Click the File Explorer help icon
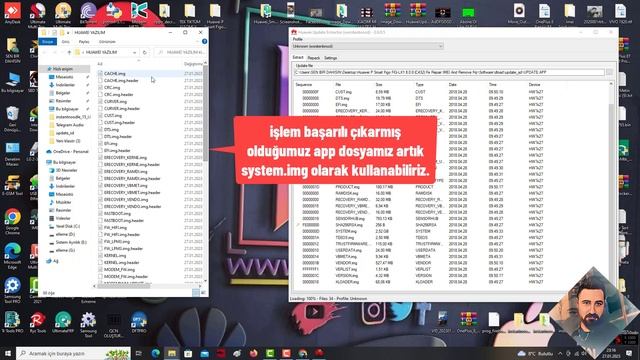 pos(204,41)
